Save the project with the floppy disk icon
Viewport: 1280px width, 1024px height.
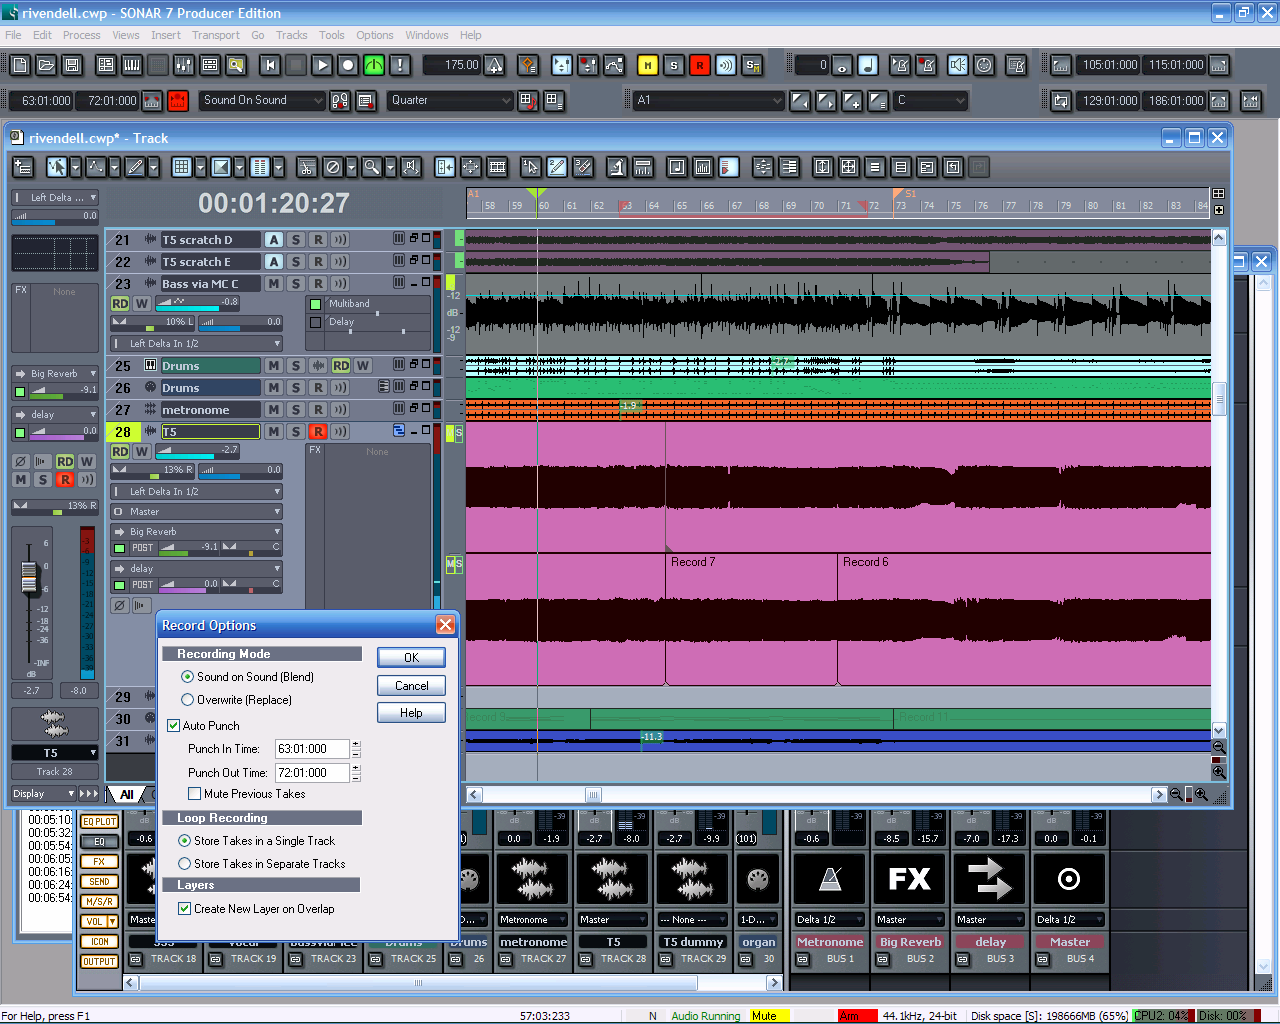pyautogui.click(x=72, y=65)
